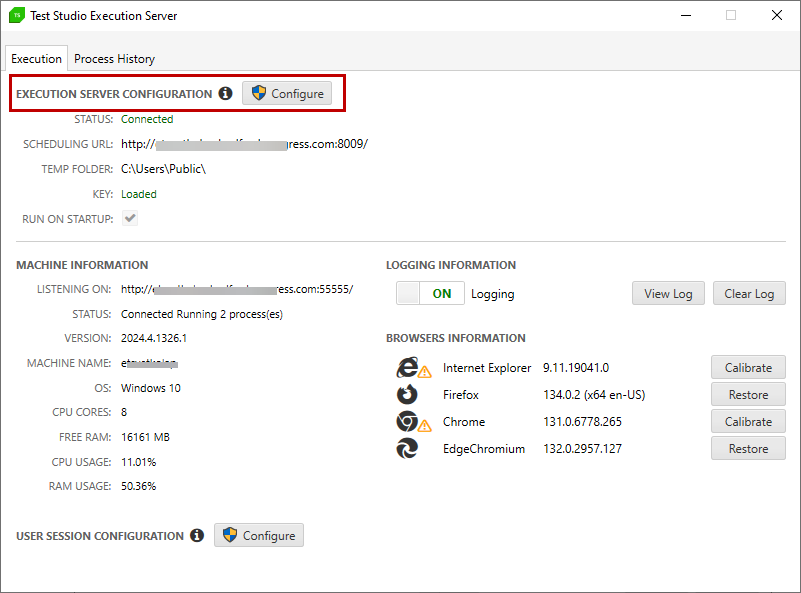801x593 pixels.
Task: Switch to the Process History tab
Action: coord(114,59)
